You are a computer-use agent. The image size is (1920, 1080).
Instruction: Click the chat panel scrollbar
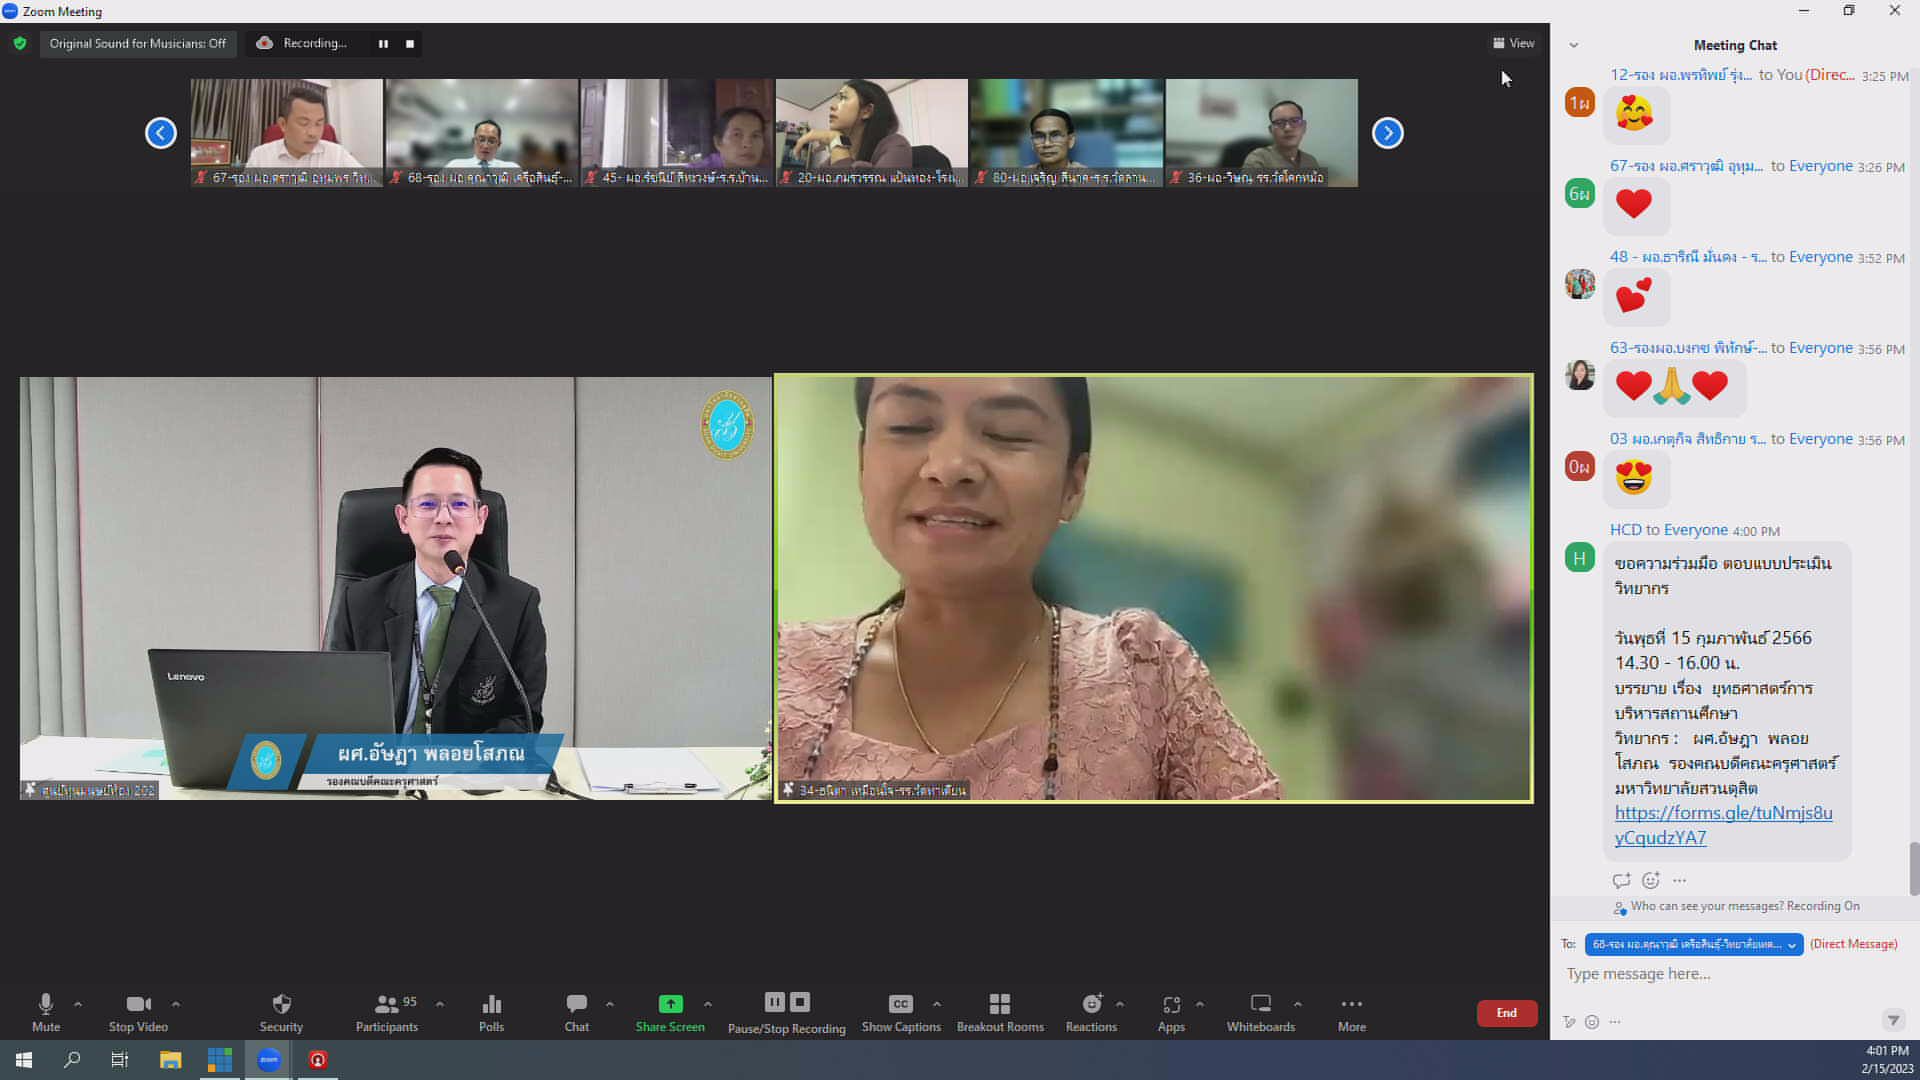tap(1913, 868)
